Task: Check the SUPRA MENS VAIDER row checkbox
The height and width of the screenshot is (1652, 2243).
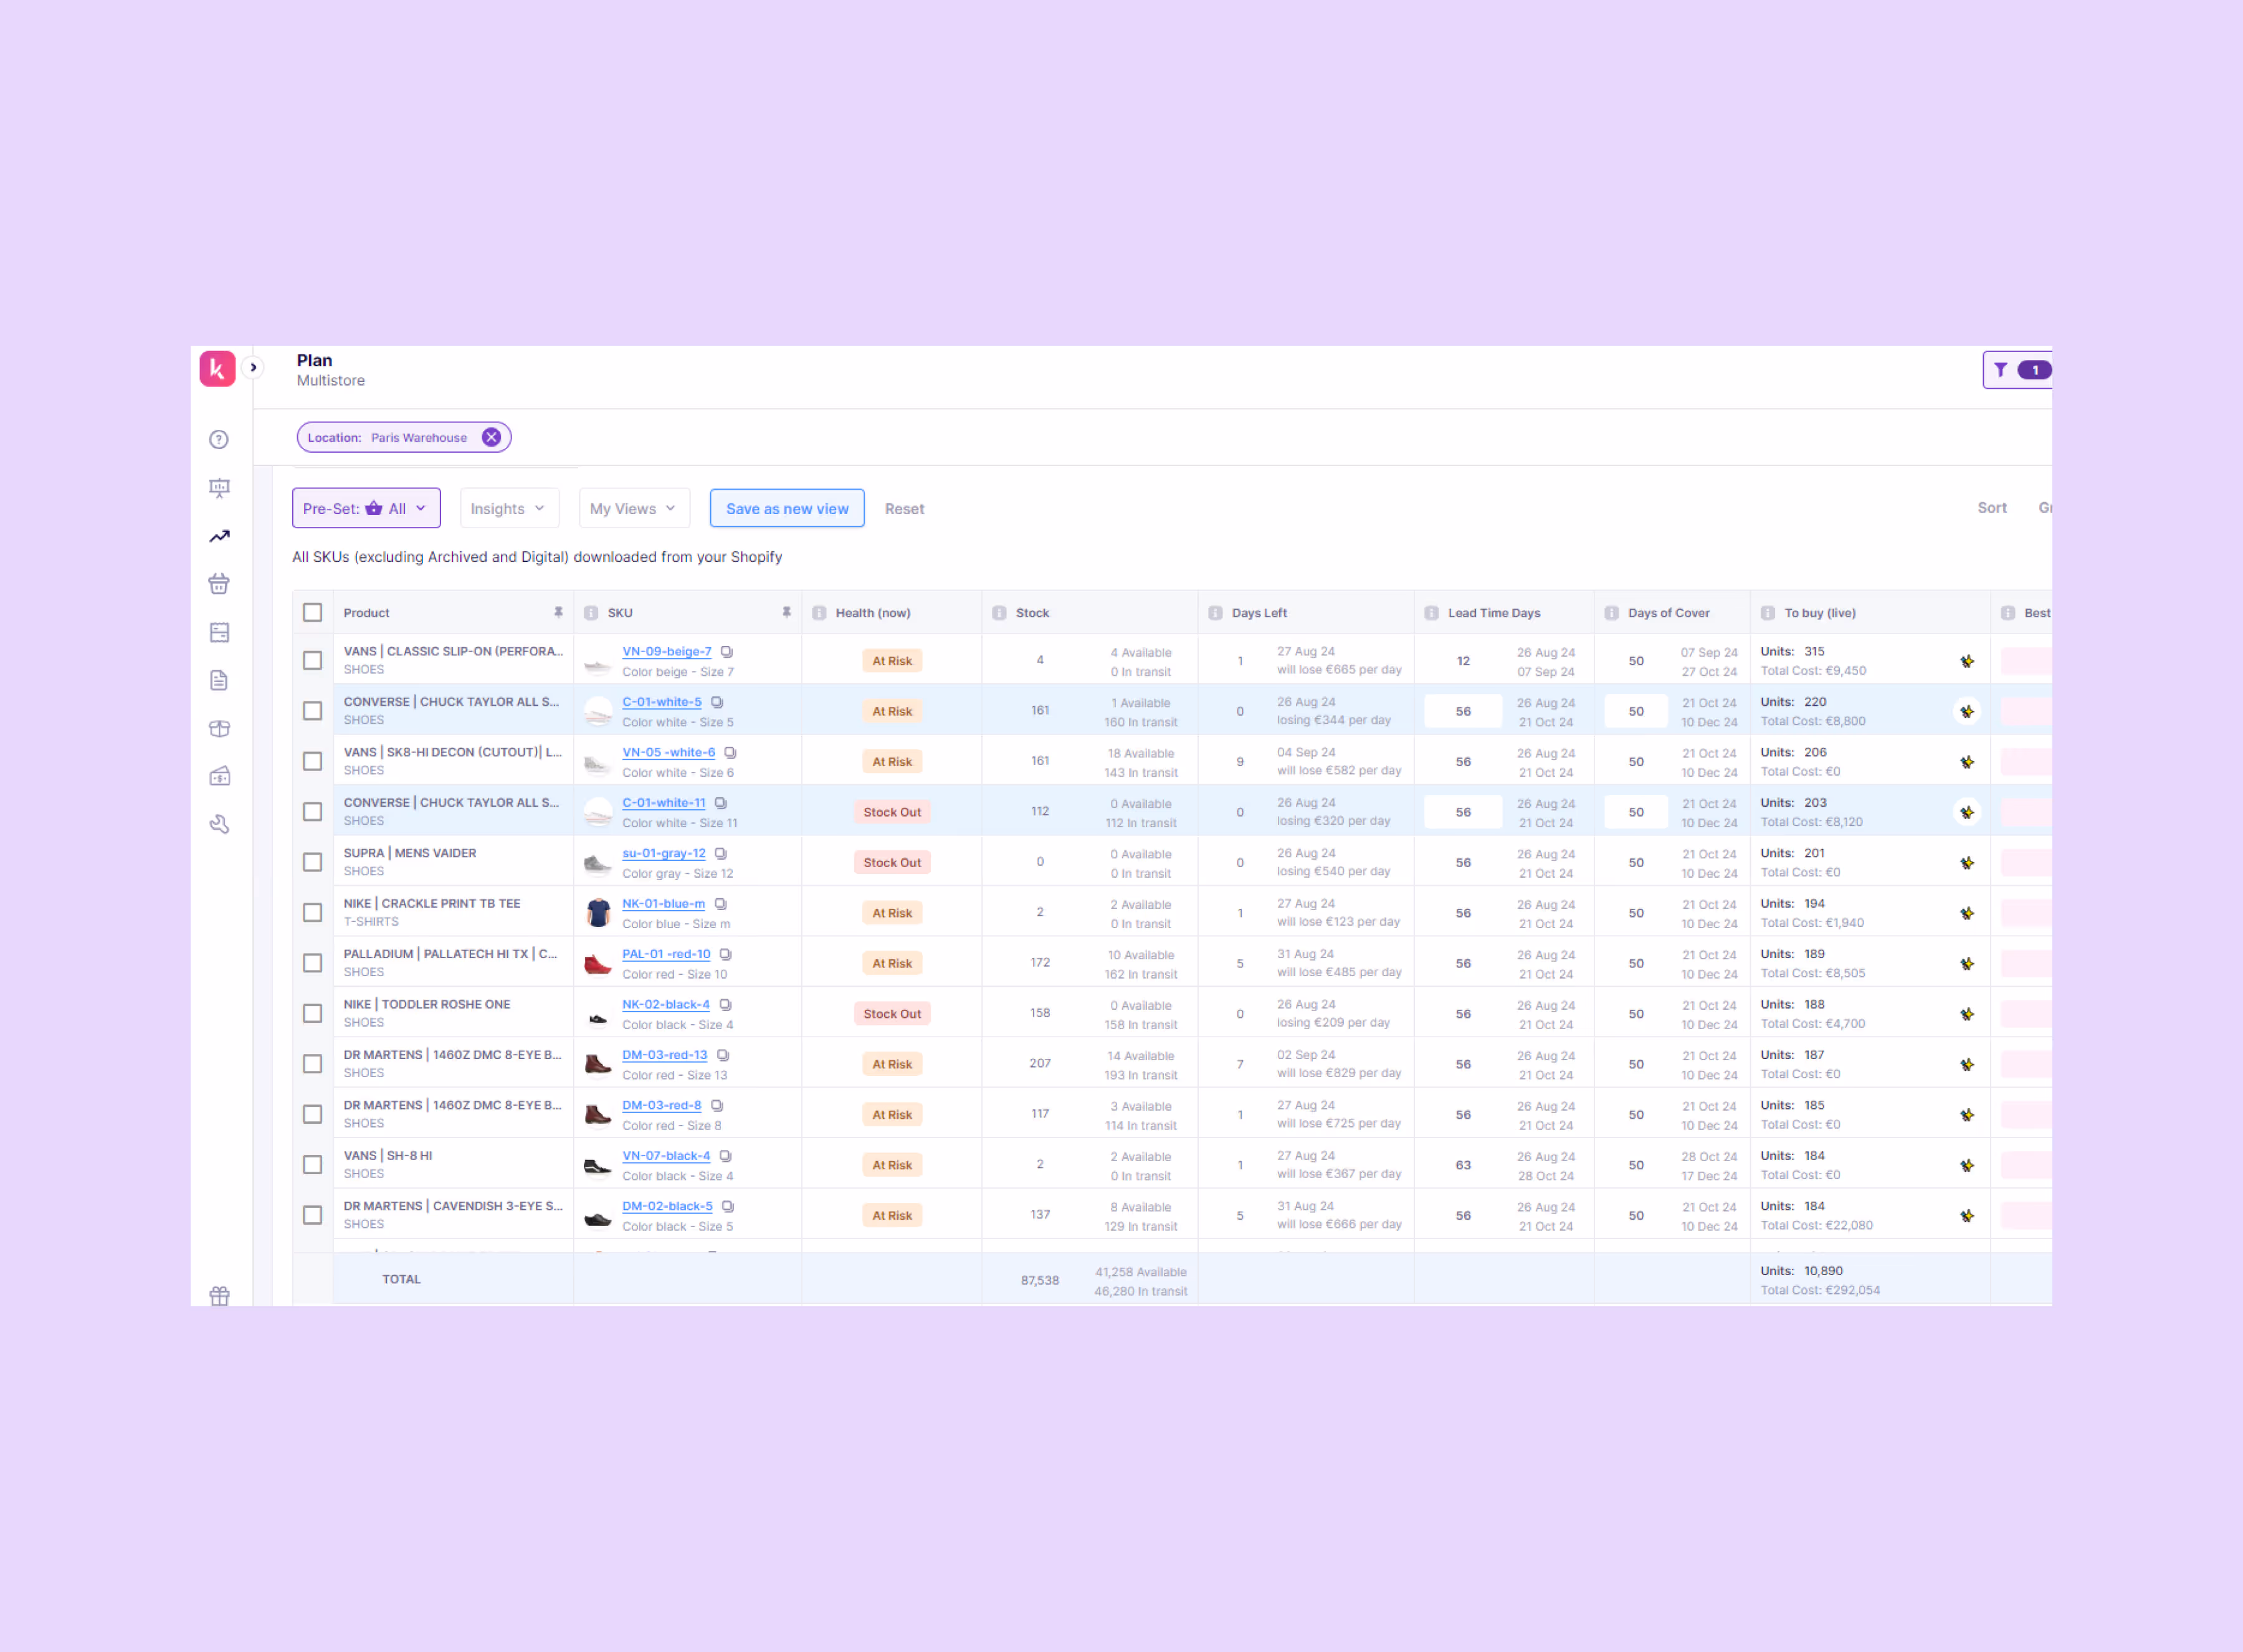Action: [x=313, y=861]
